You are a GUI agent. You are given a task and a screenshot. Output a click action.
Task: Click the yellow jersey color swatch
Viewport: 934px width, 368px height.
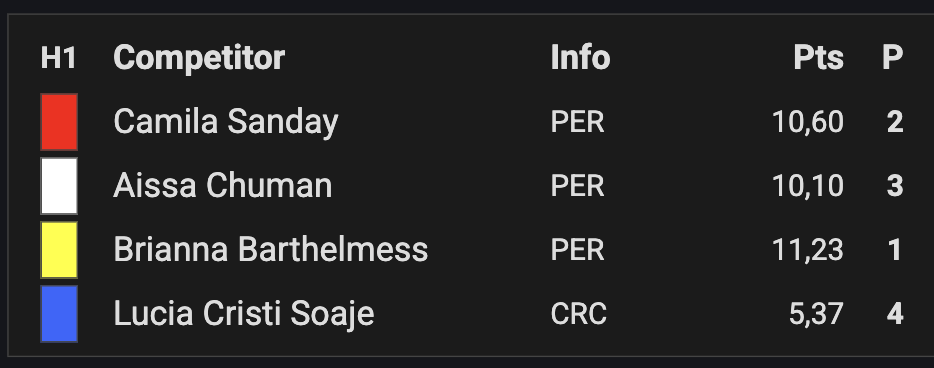pos(59,250)
